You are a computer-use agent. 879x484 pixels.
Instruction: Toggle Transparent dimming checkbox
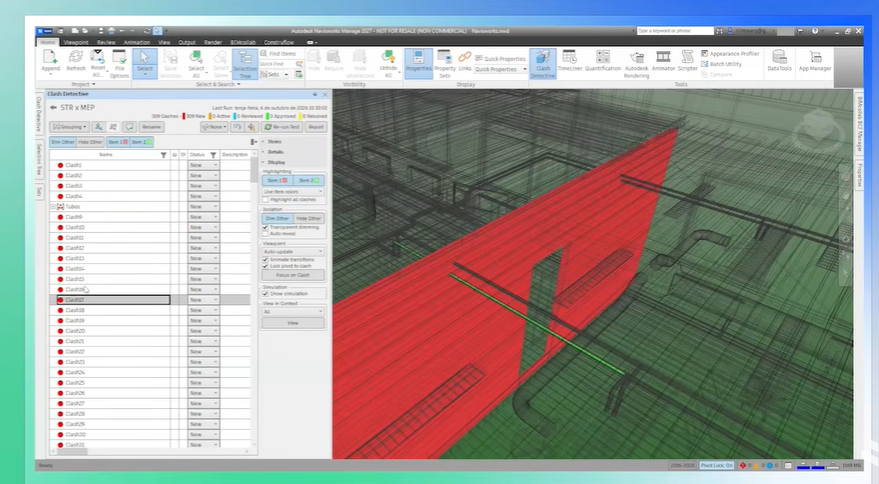266,227
